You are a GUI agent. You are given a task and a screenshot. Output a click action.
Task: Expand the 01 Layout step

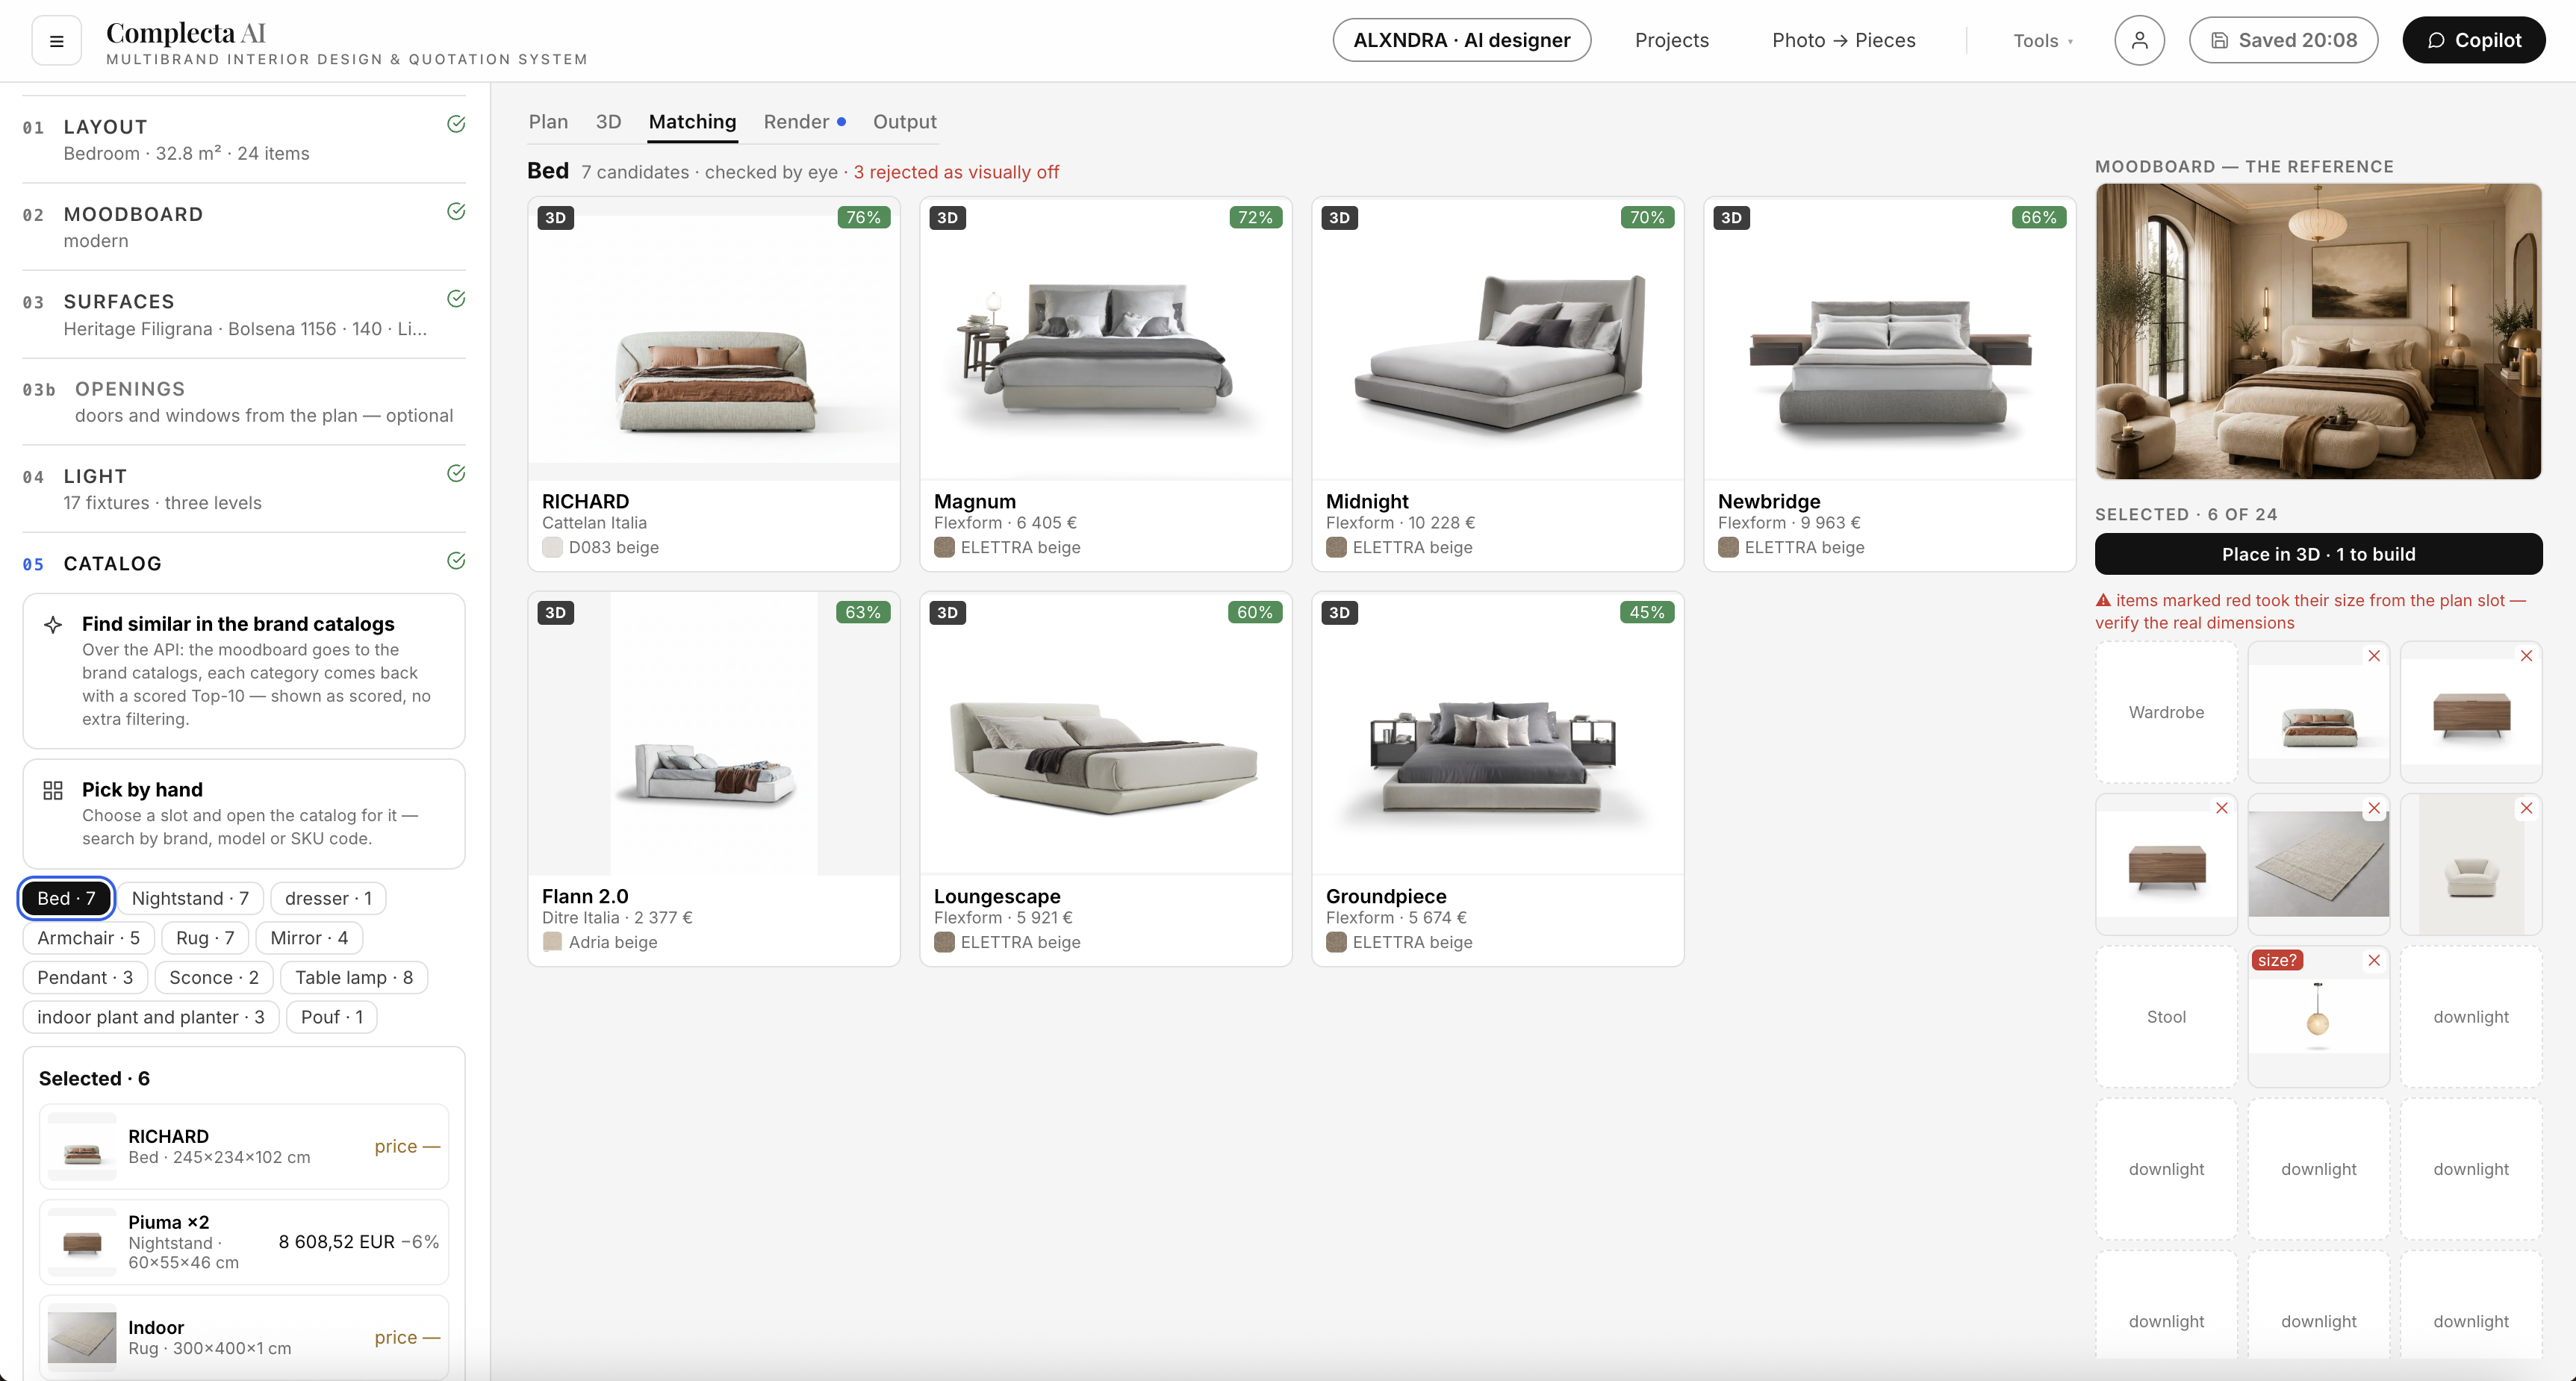[244, 140]
